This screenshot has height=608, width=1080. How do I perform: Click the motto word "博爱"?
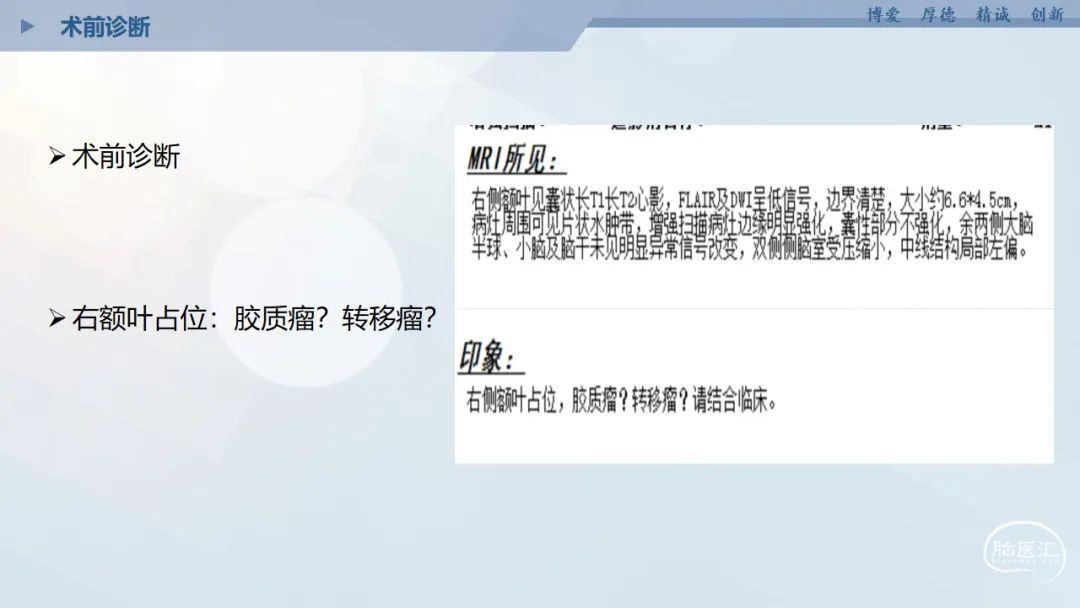click(x=883, y=14)
